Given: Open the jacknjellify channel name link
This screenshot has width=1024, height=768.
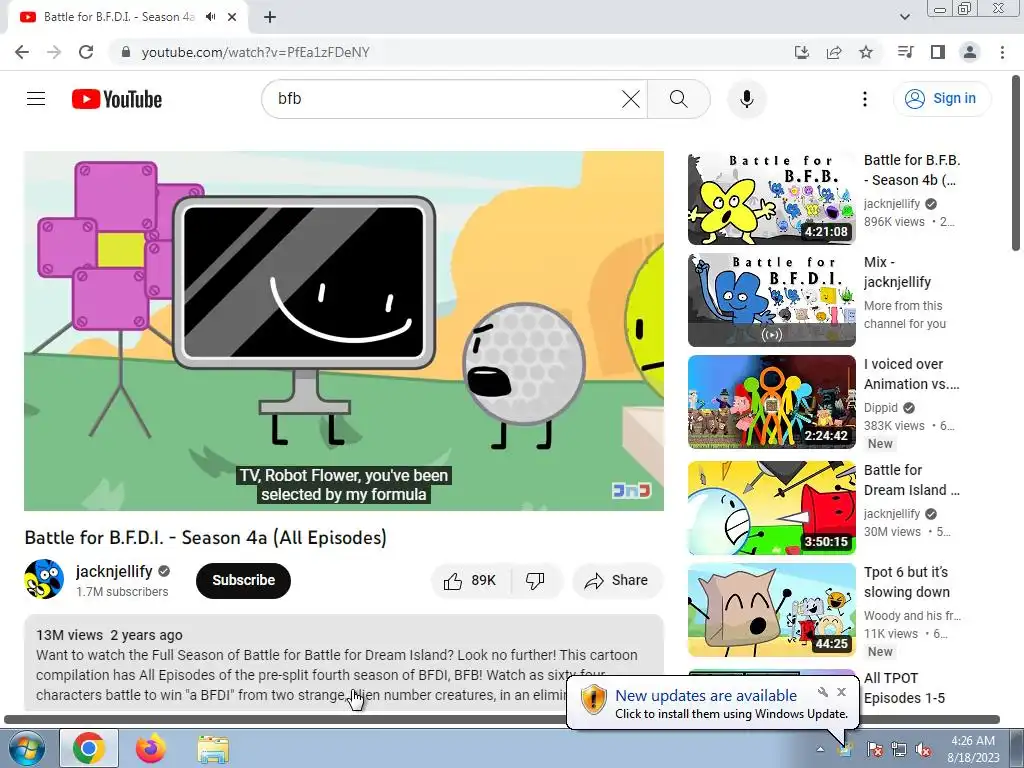Looking at the screenshot, I should pyautogui.click(x=114, y=571).
